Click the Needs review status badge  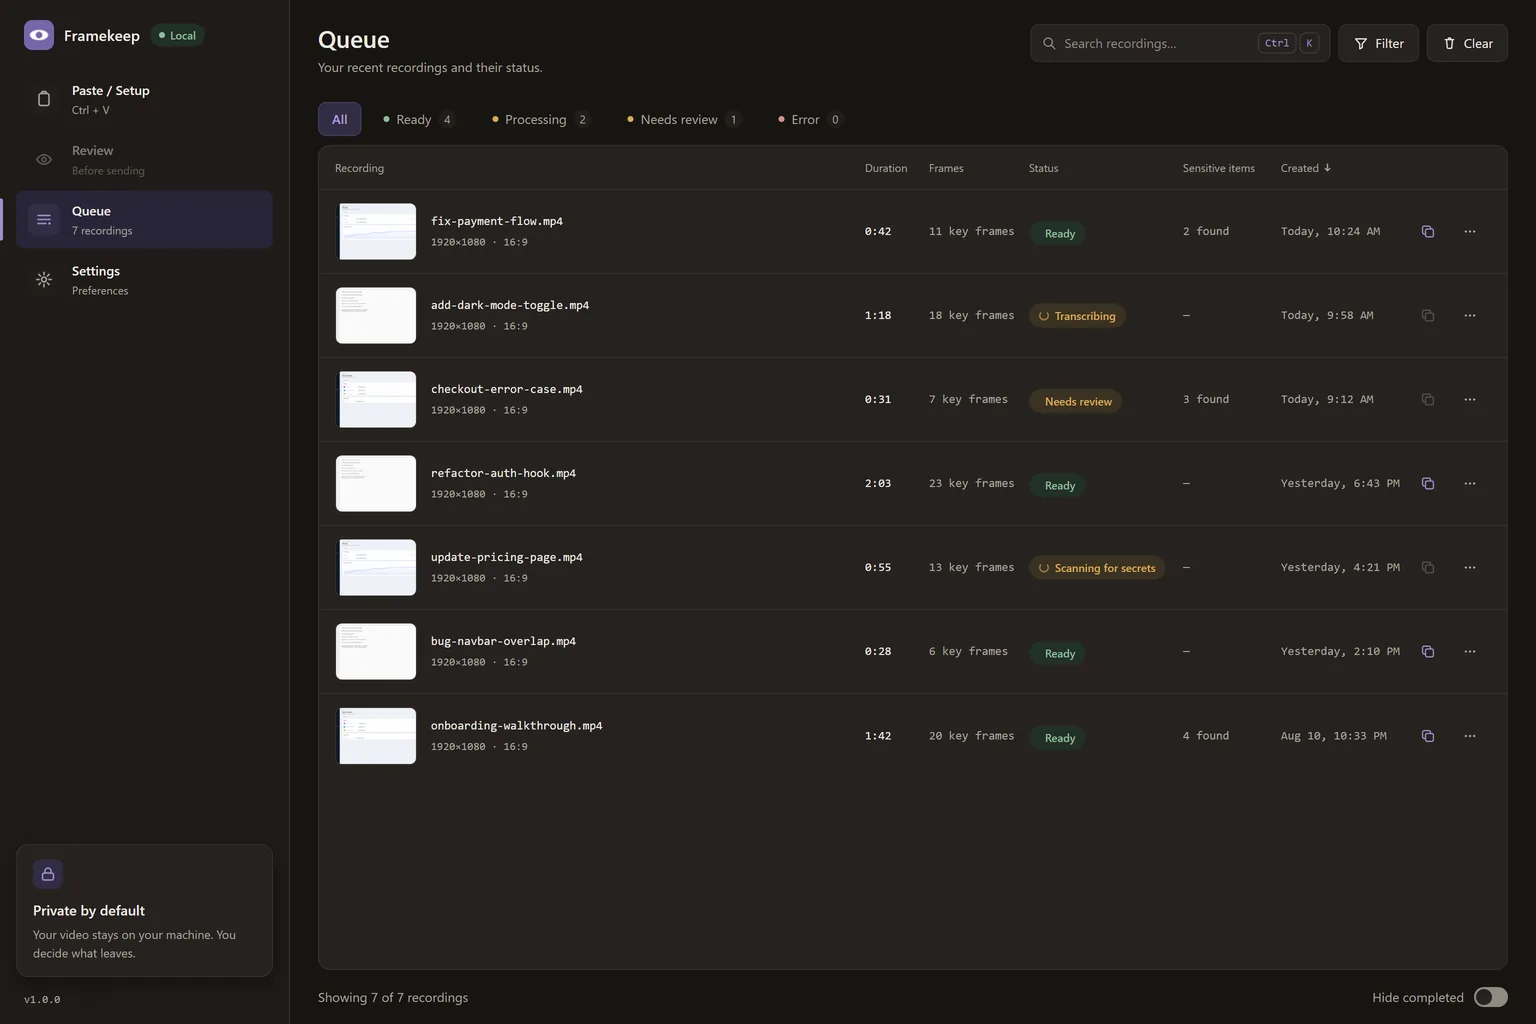point(1077,402)
